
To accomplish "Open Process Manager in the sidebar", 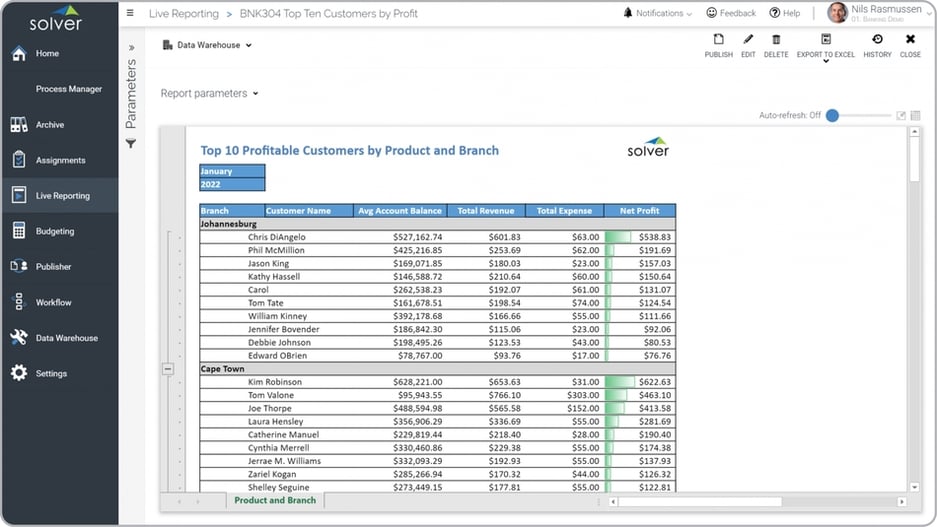I will (68, 89).
